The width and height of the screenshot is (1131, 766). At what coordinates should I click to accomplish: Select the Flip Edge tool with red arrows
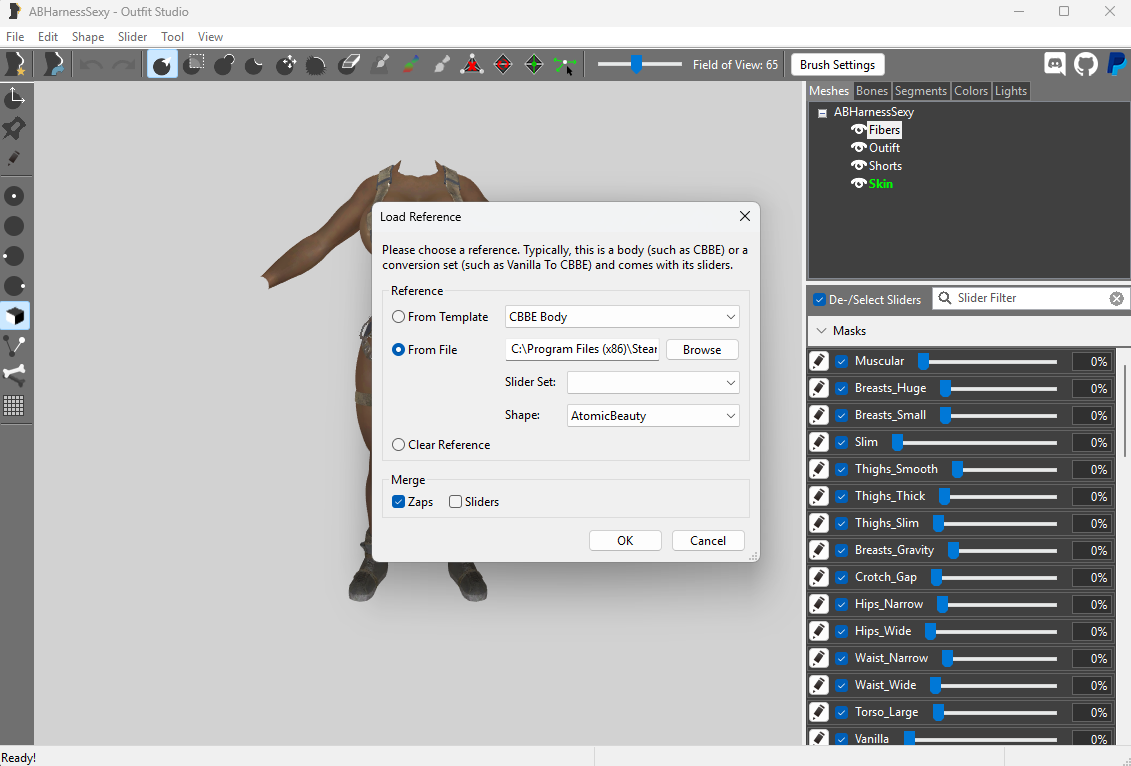tap(503, 64)
